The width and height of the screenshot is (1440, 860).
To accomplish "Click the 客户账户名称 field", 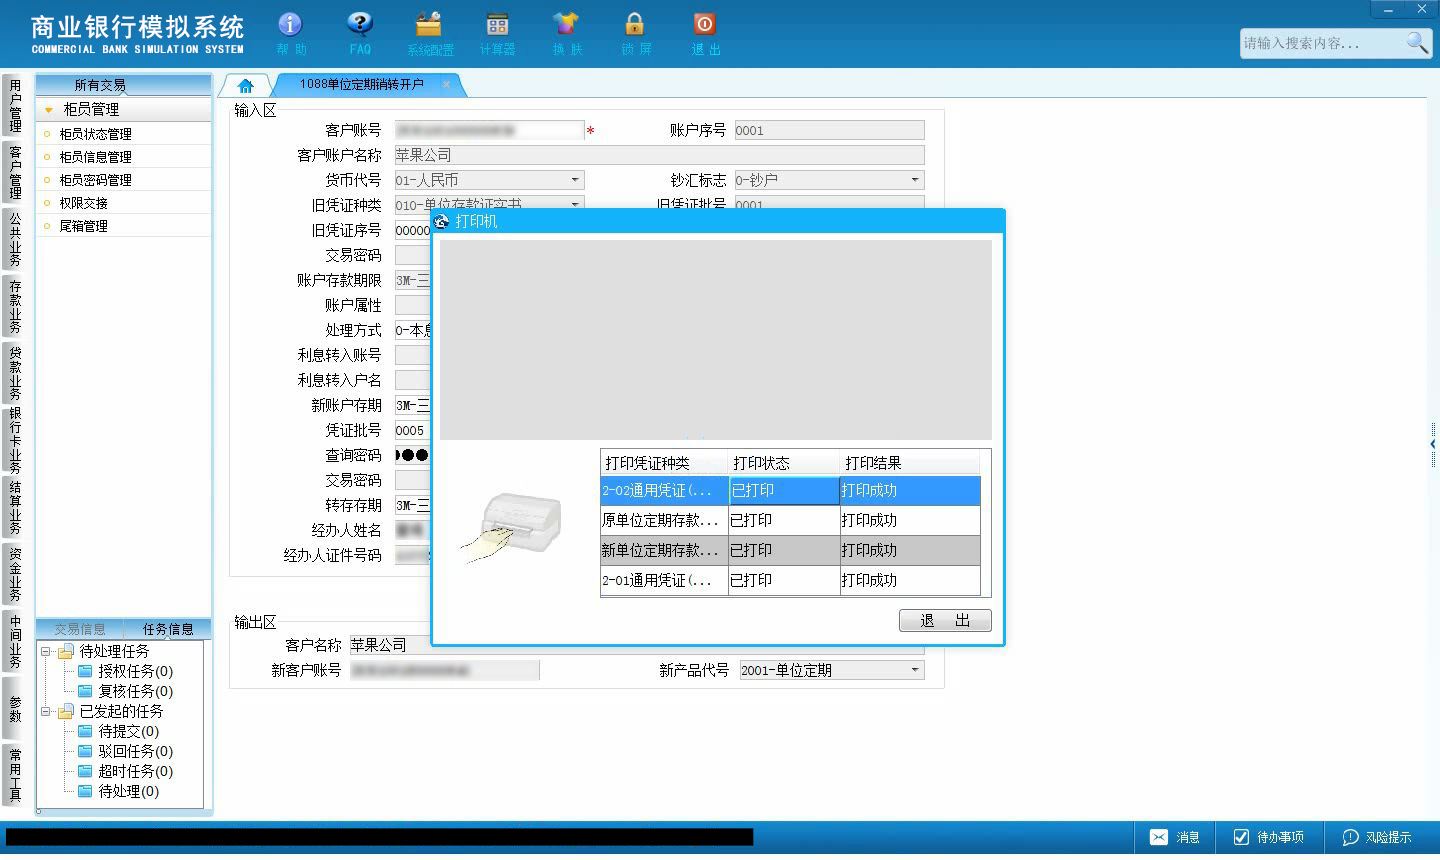I will pyautogui.click(x=659, y=155).
